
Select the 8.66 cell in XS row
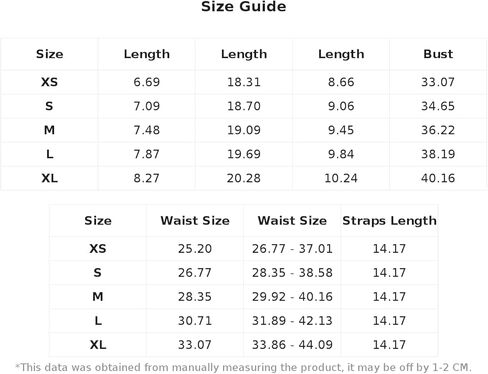341,82
